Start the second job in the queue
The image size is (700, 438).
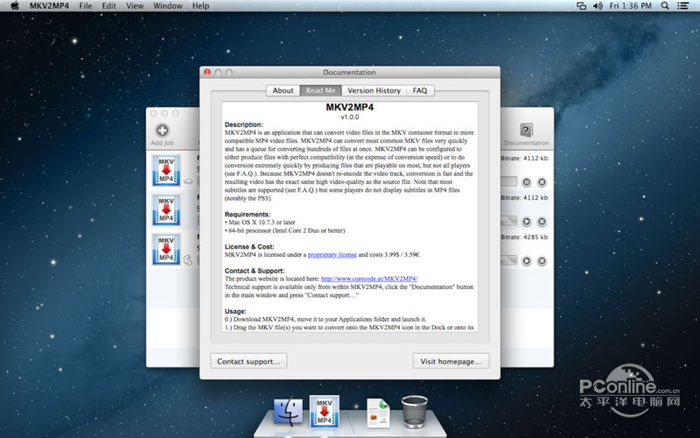point(526,221)
